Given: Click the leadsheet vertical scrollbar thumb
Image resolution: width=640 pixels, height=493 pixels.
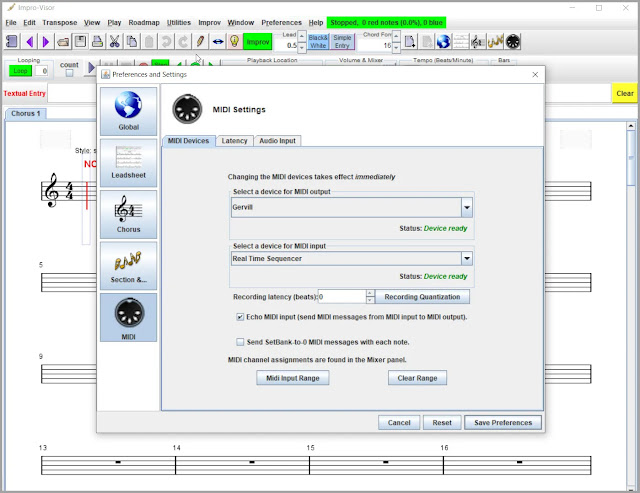Looking at the screenshot, I should [631, 157].
